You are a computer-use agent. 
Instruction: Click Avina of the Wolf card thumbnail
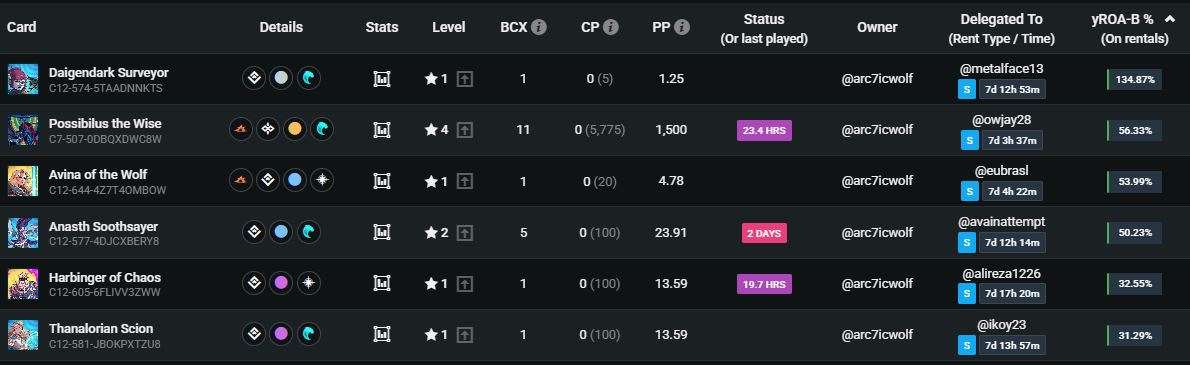(x=23, y=181)
